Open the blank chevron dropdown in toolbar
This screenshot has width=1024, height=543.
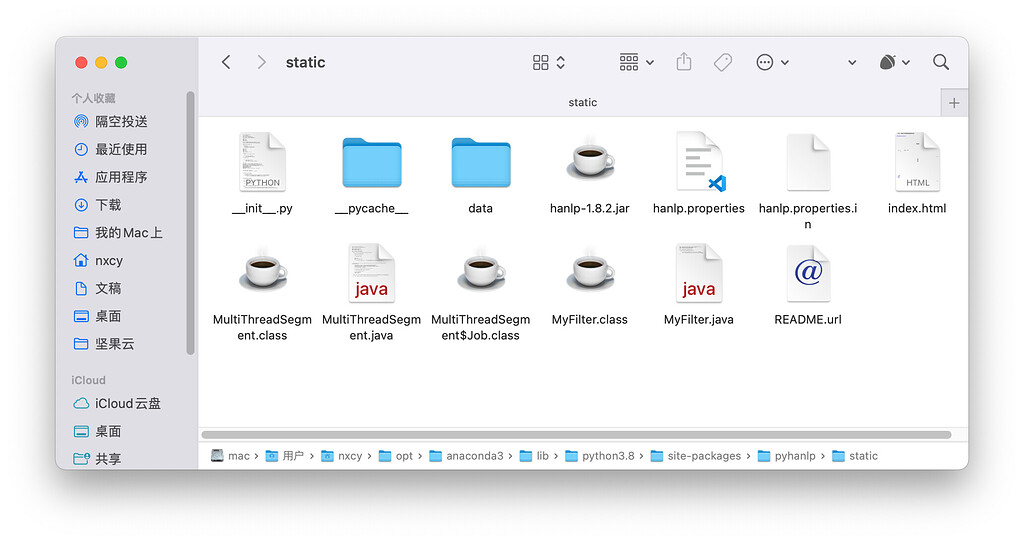852,63
